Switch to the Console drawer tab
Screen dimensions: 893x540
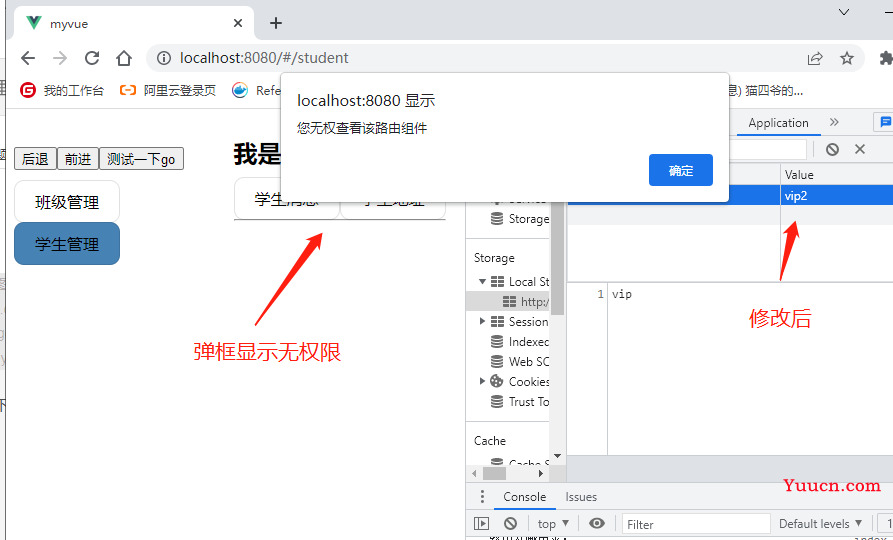[525, 497]
